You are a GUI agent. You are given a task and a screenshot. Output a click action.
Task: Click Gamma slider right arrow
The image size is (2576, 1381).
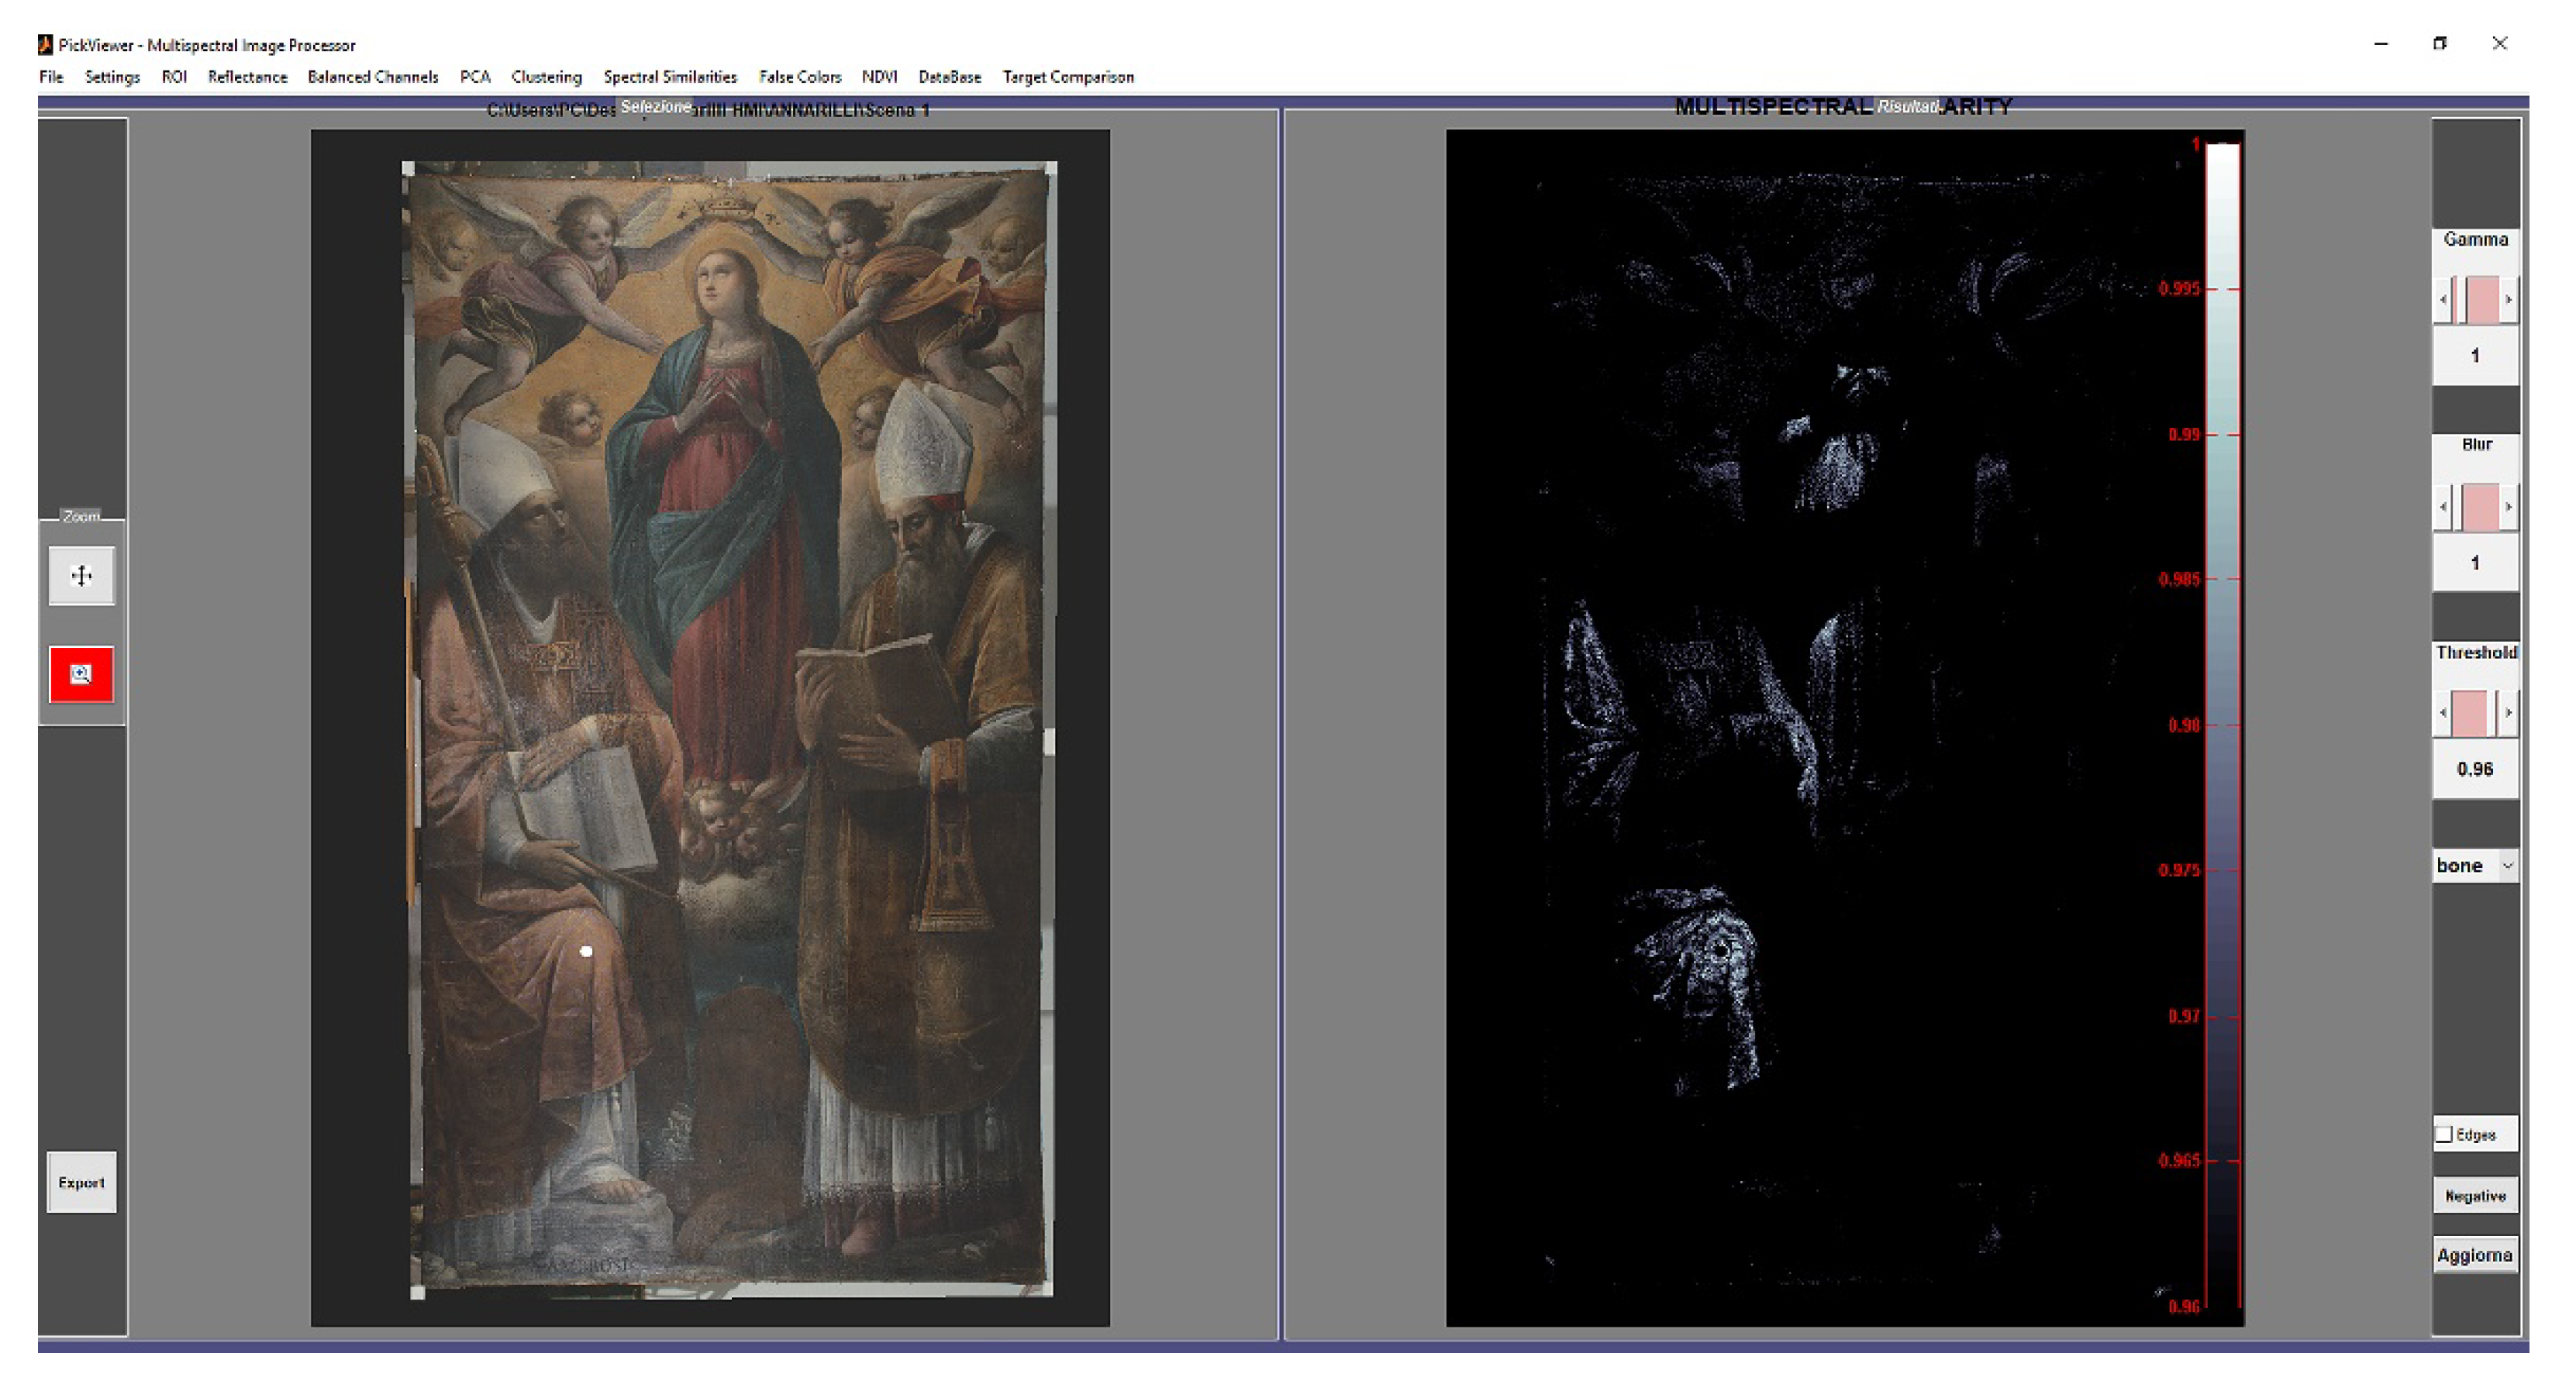2508,299
